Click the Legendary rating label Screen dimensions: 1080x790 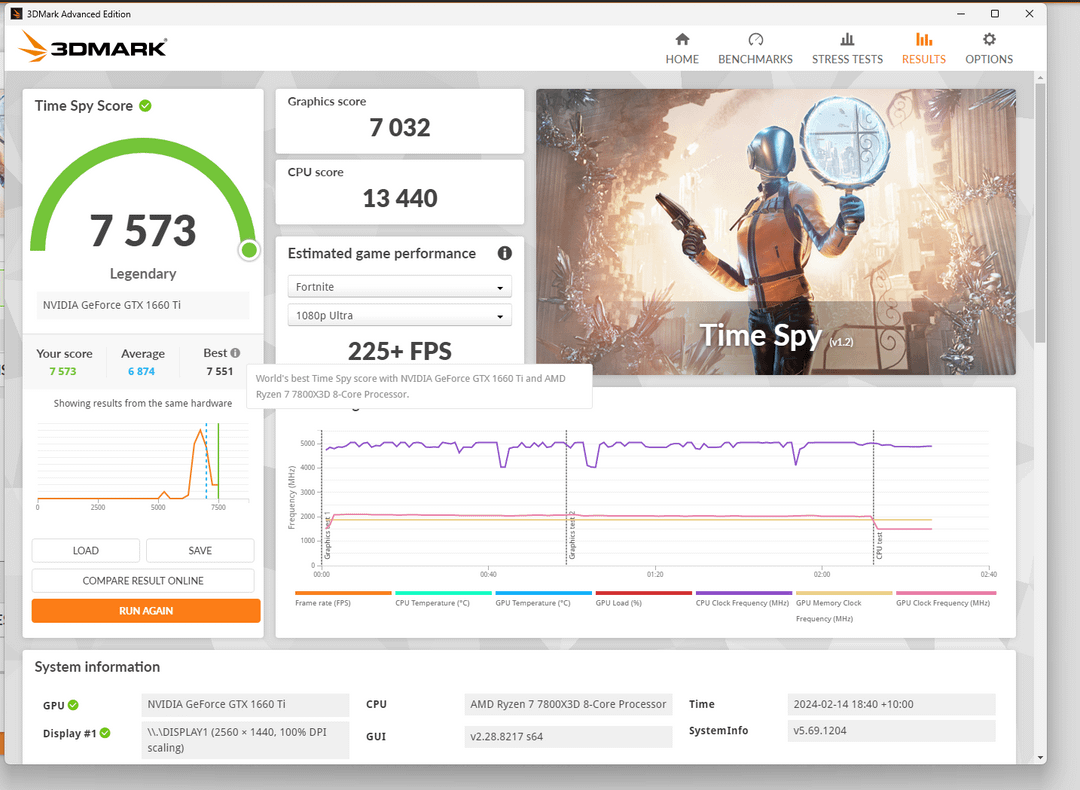[x=143, y=273]
